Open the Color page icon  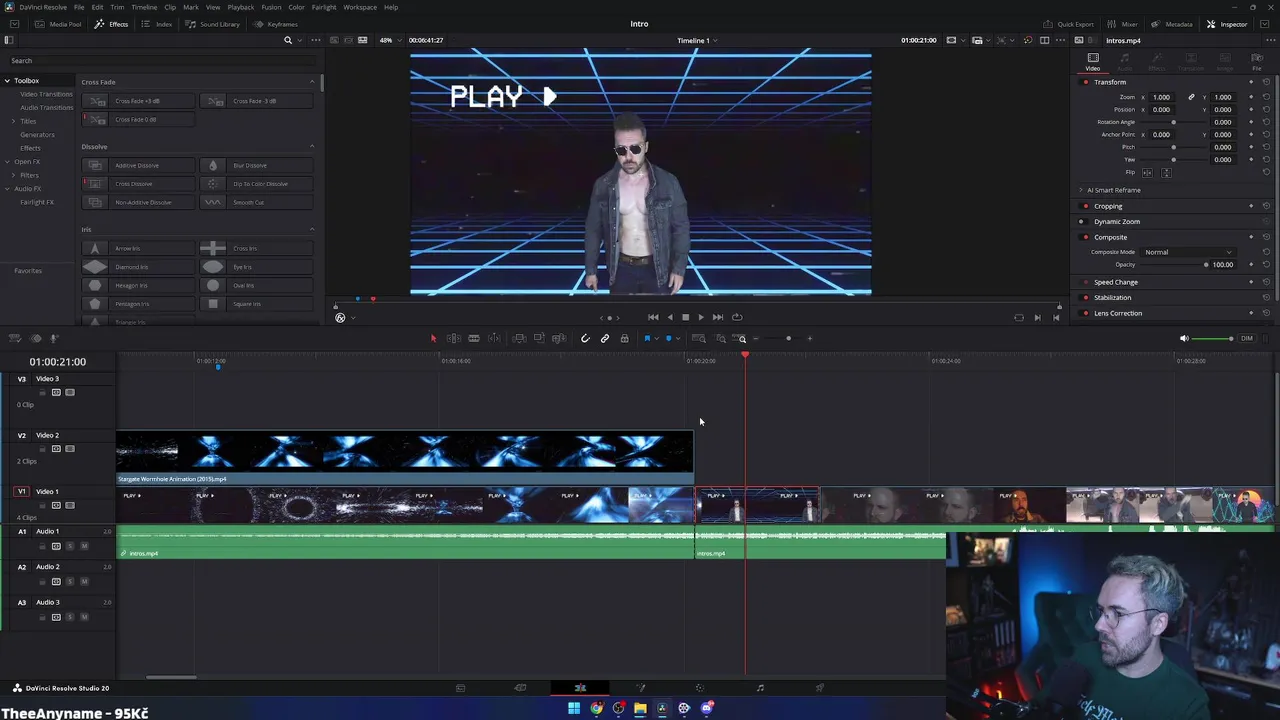pos(700,688)
